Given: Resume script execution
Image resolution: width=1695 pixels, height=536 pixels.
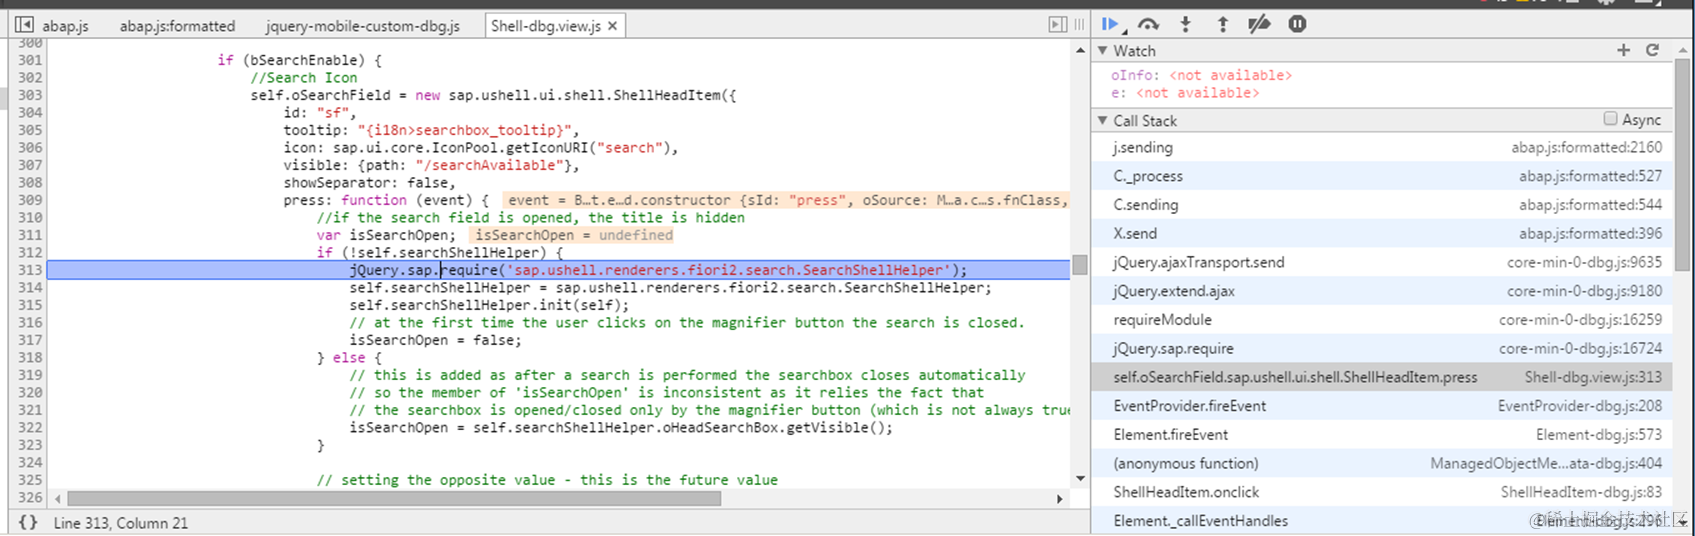Looking at the screenshot, I should coord(1111,24).
